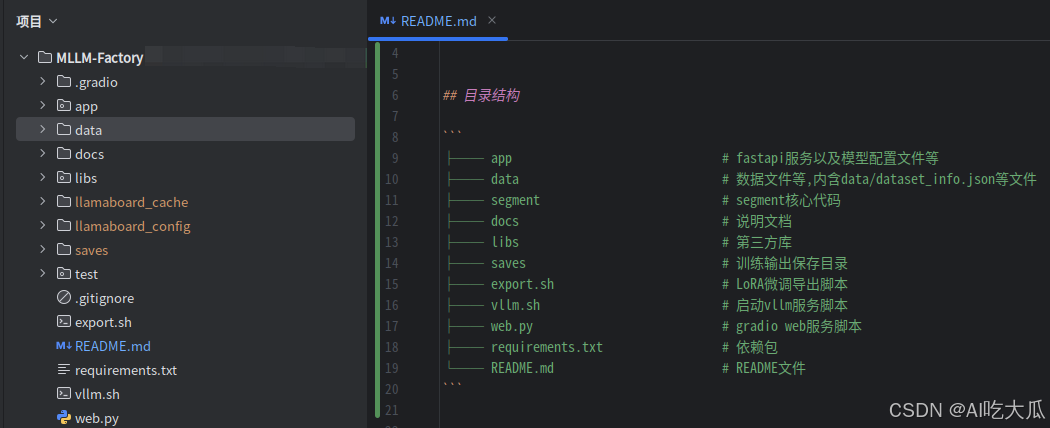Click the .gradio folder icon

click(64, 82)
